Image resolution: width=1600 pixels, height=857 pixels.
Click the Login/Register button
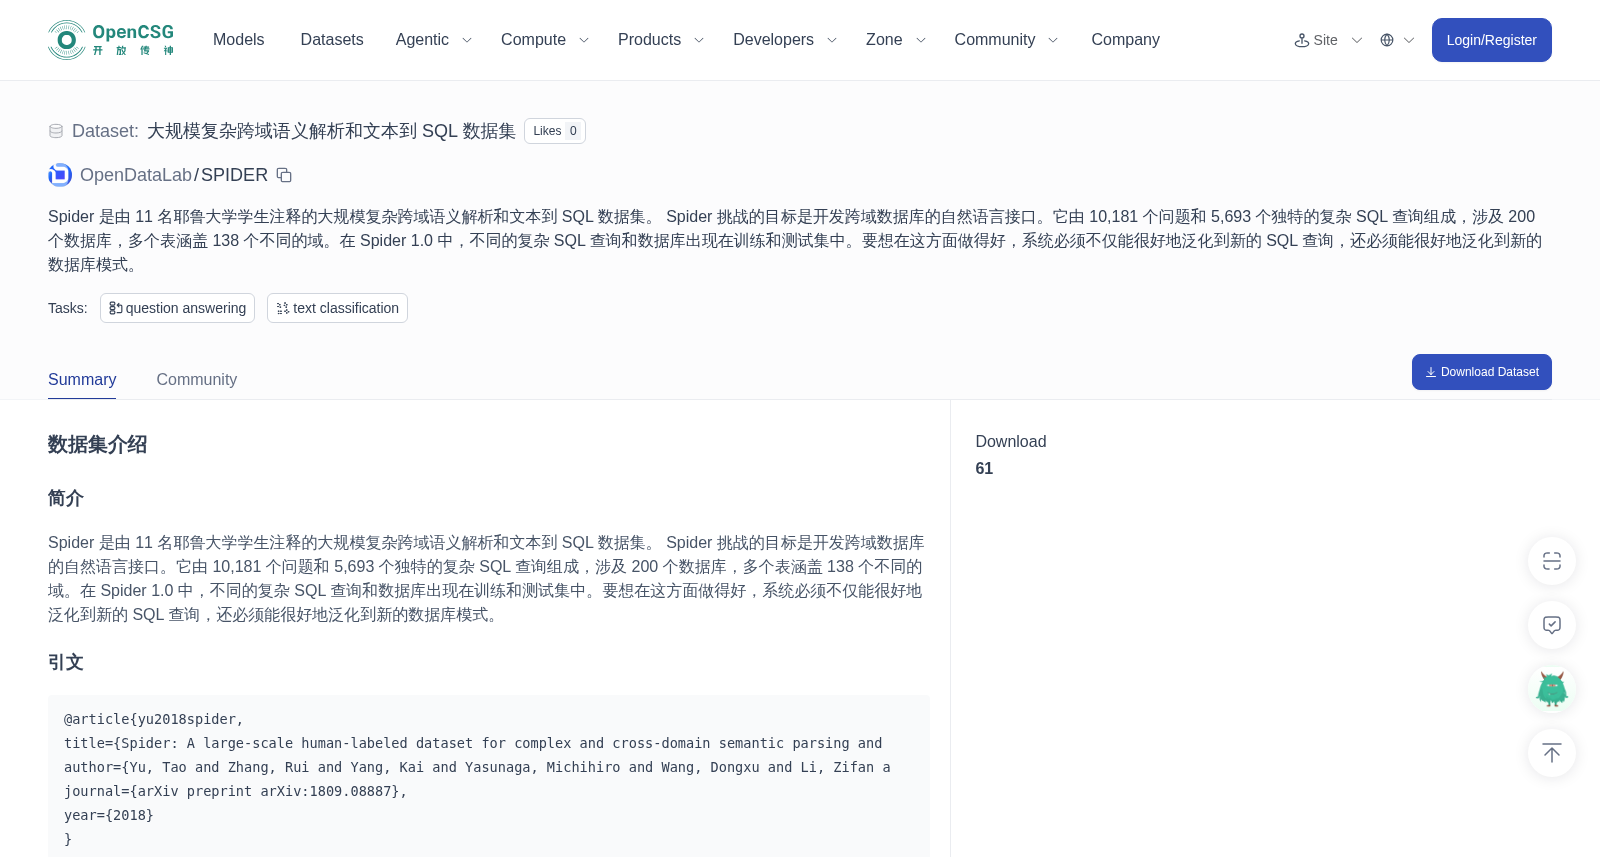pos(1491,40)
